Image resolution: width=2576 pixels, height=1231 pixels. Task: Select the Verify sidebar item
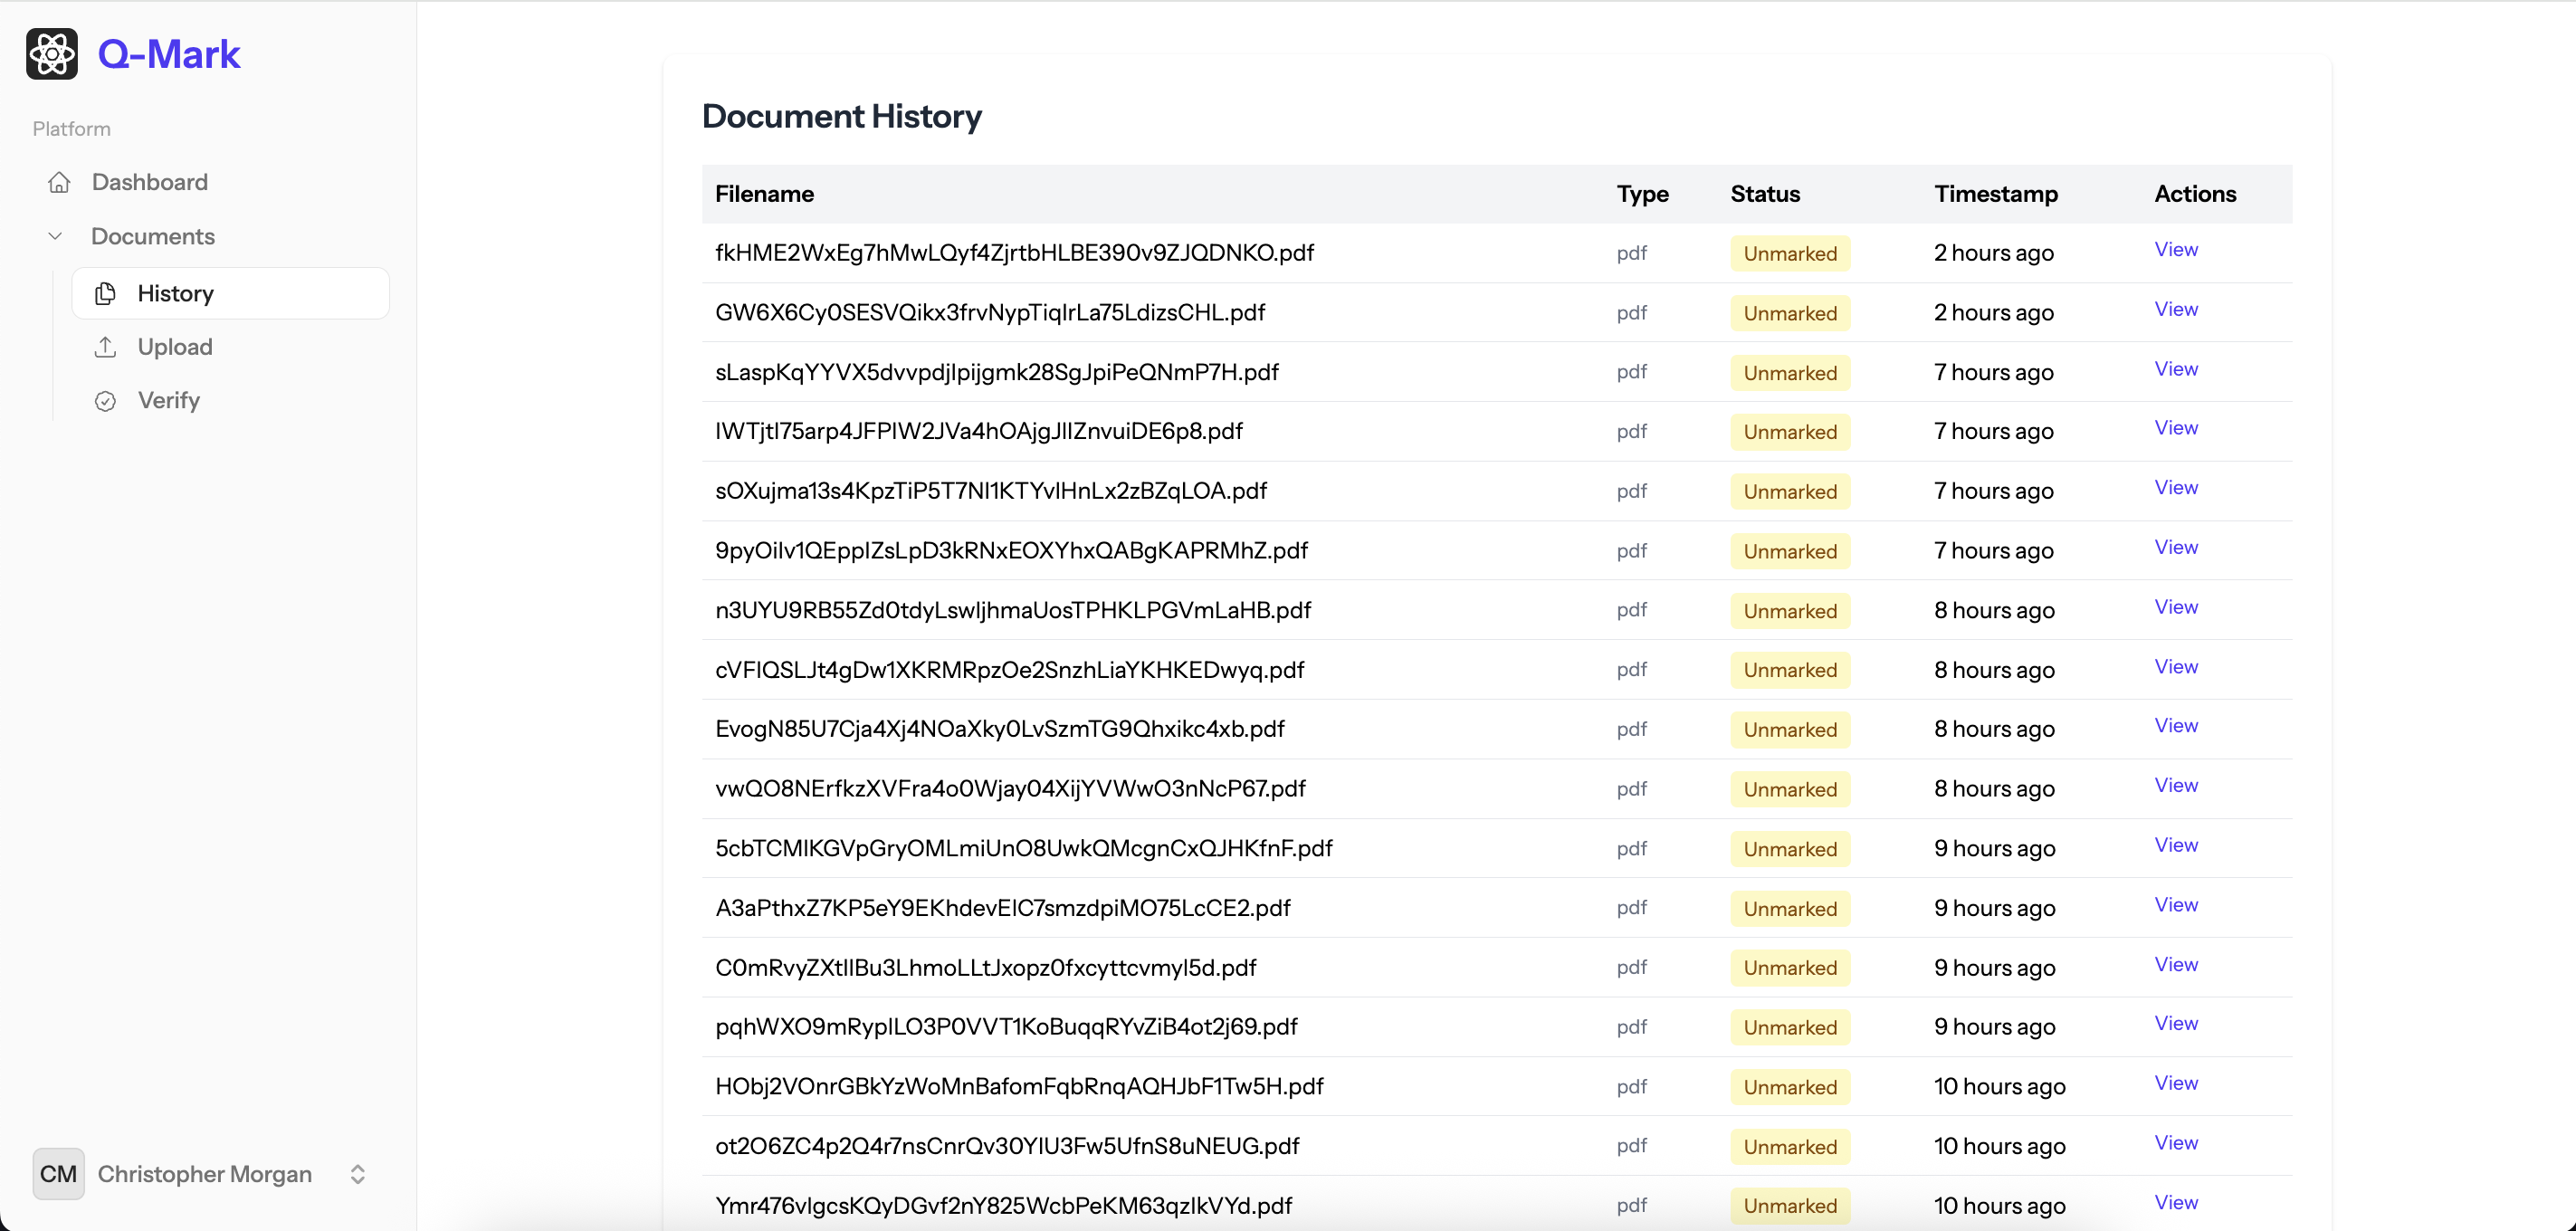[168, 401]
